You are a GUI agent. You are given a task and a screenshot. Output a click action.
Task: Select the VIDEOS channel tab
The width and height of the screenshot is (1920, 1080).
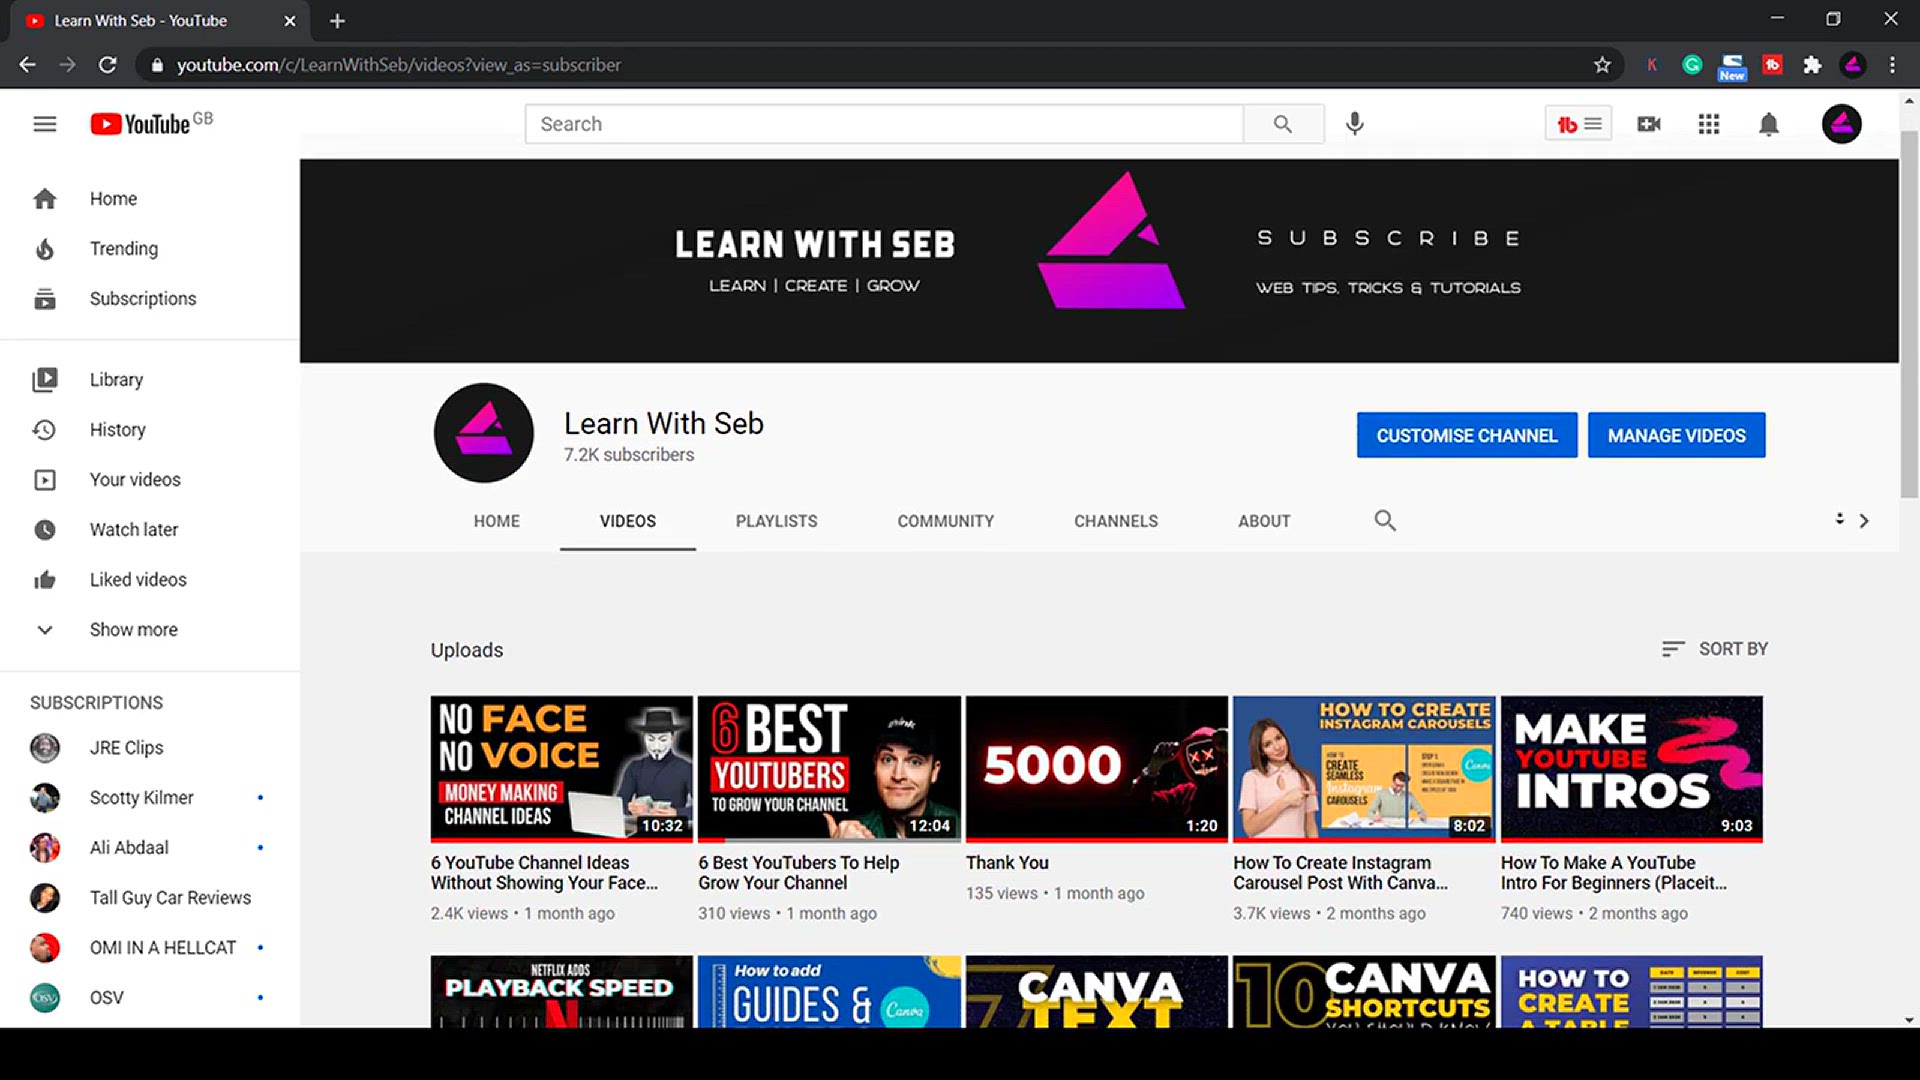tap(628, 521)
